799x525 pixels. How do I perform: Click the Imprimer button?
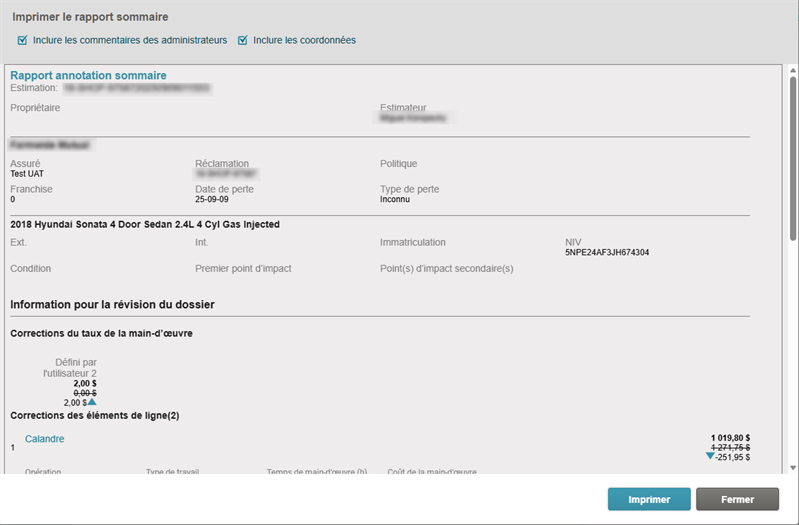point(648,499)
